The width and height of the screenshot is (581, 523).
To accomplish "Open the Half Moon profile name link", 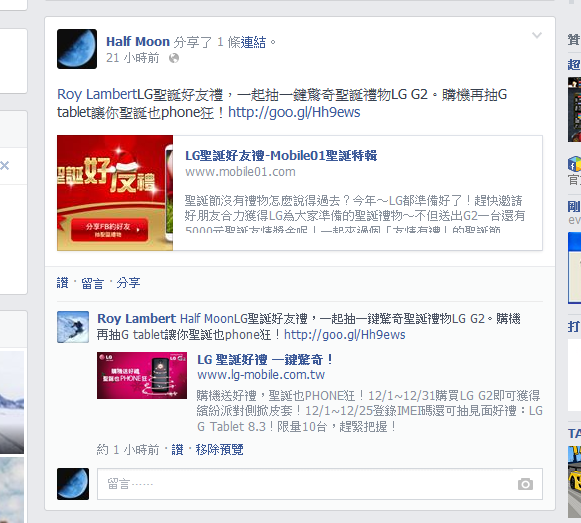I will (x=138, y=42).
